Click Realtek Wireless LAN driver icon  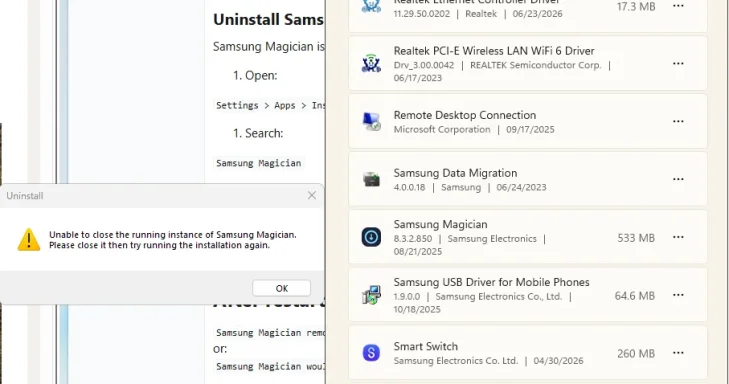[371, 63]
